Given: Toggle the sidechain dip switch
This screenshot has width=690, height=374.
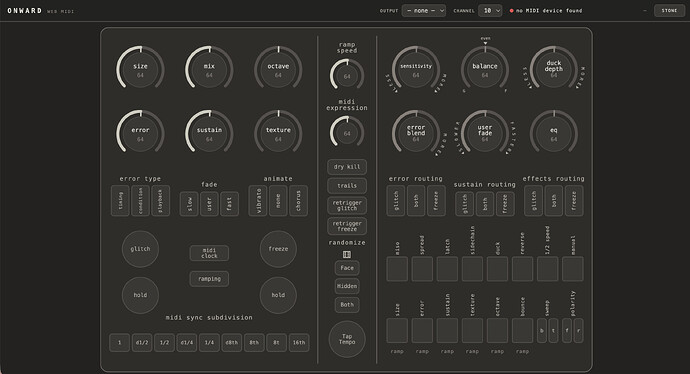Looking at the screenshot, I should coord(472,269).
